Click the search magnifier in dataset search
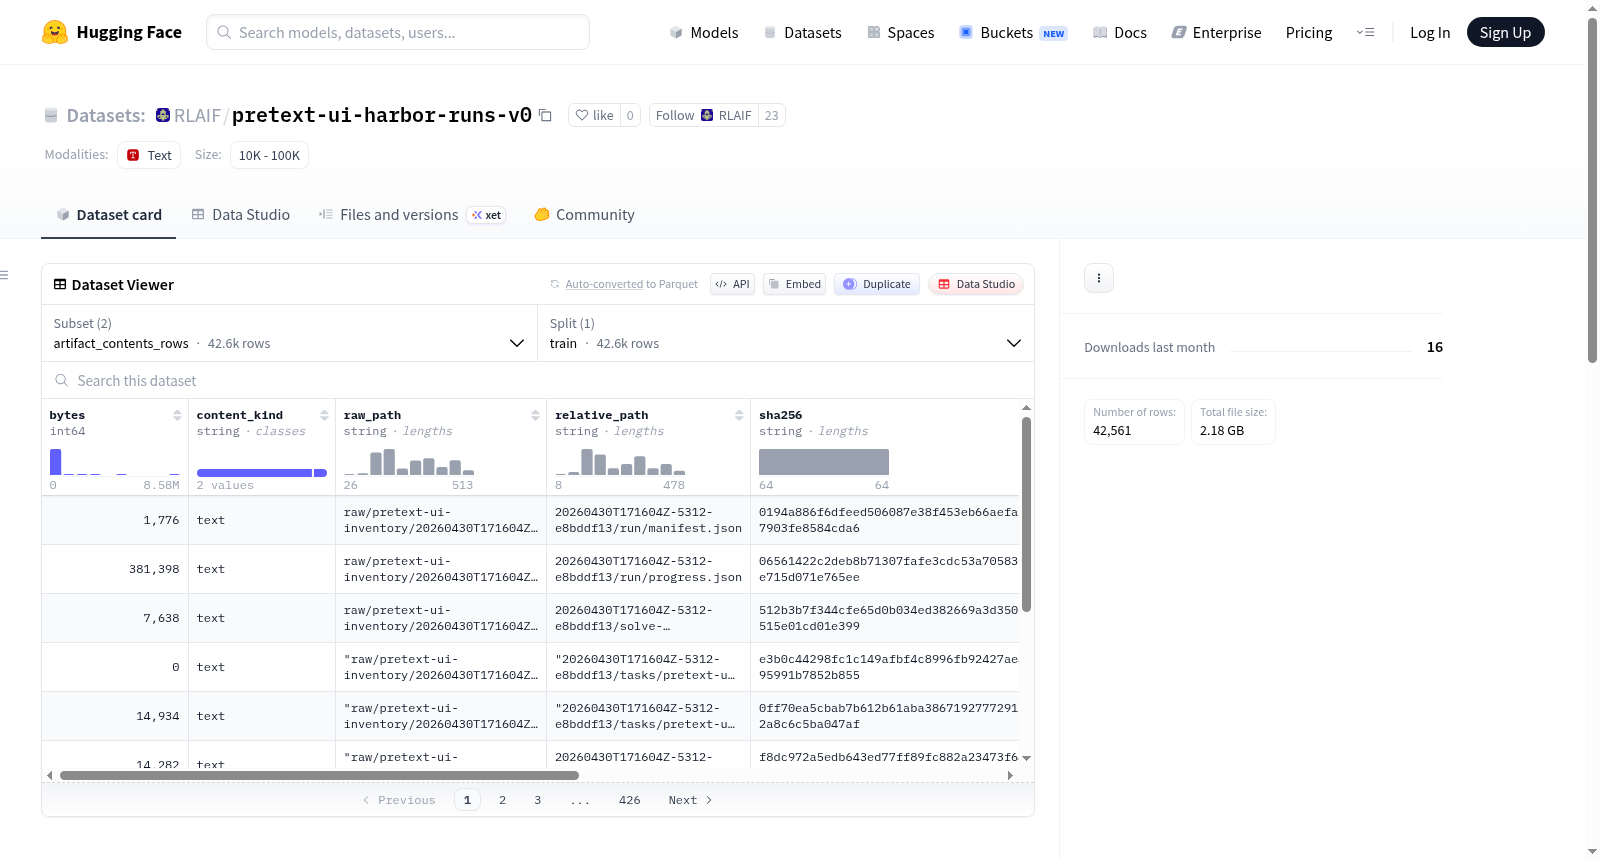The width and height of the screenshot is (1600, 861). [62, 380]
